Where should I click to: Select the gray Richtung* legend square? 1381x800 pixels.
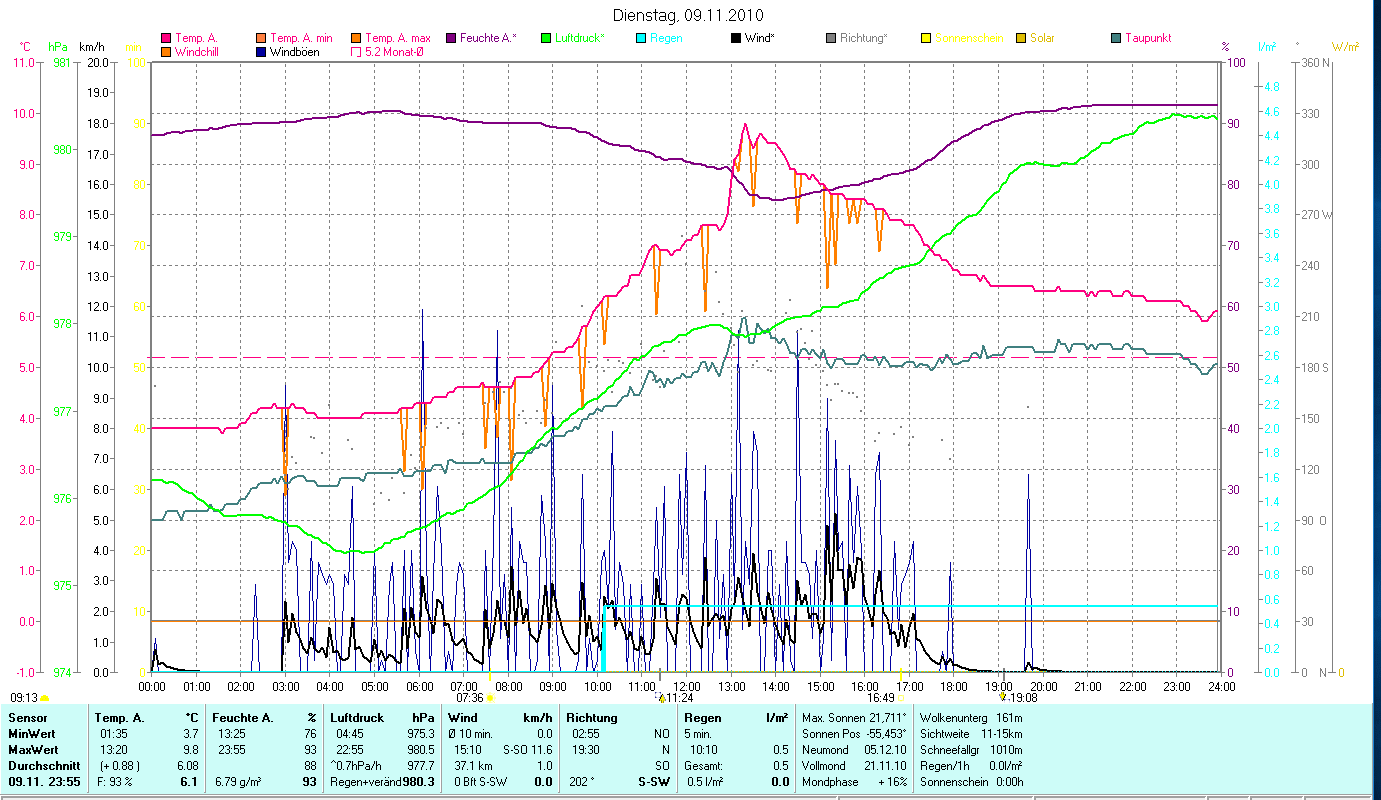831,39
